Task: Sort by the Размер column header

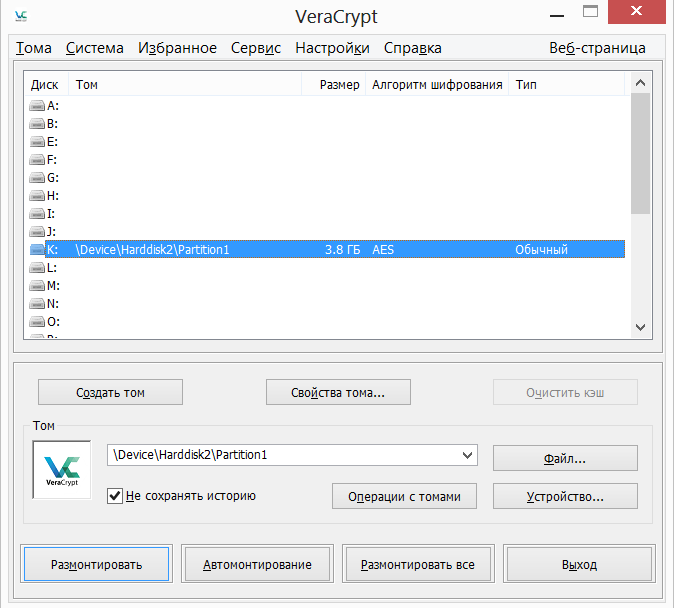Action: pos(334,85)
